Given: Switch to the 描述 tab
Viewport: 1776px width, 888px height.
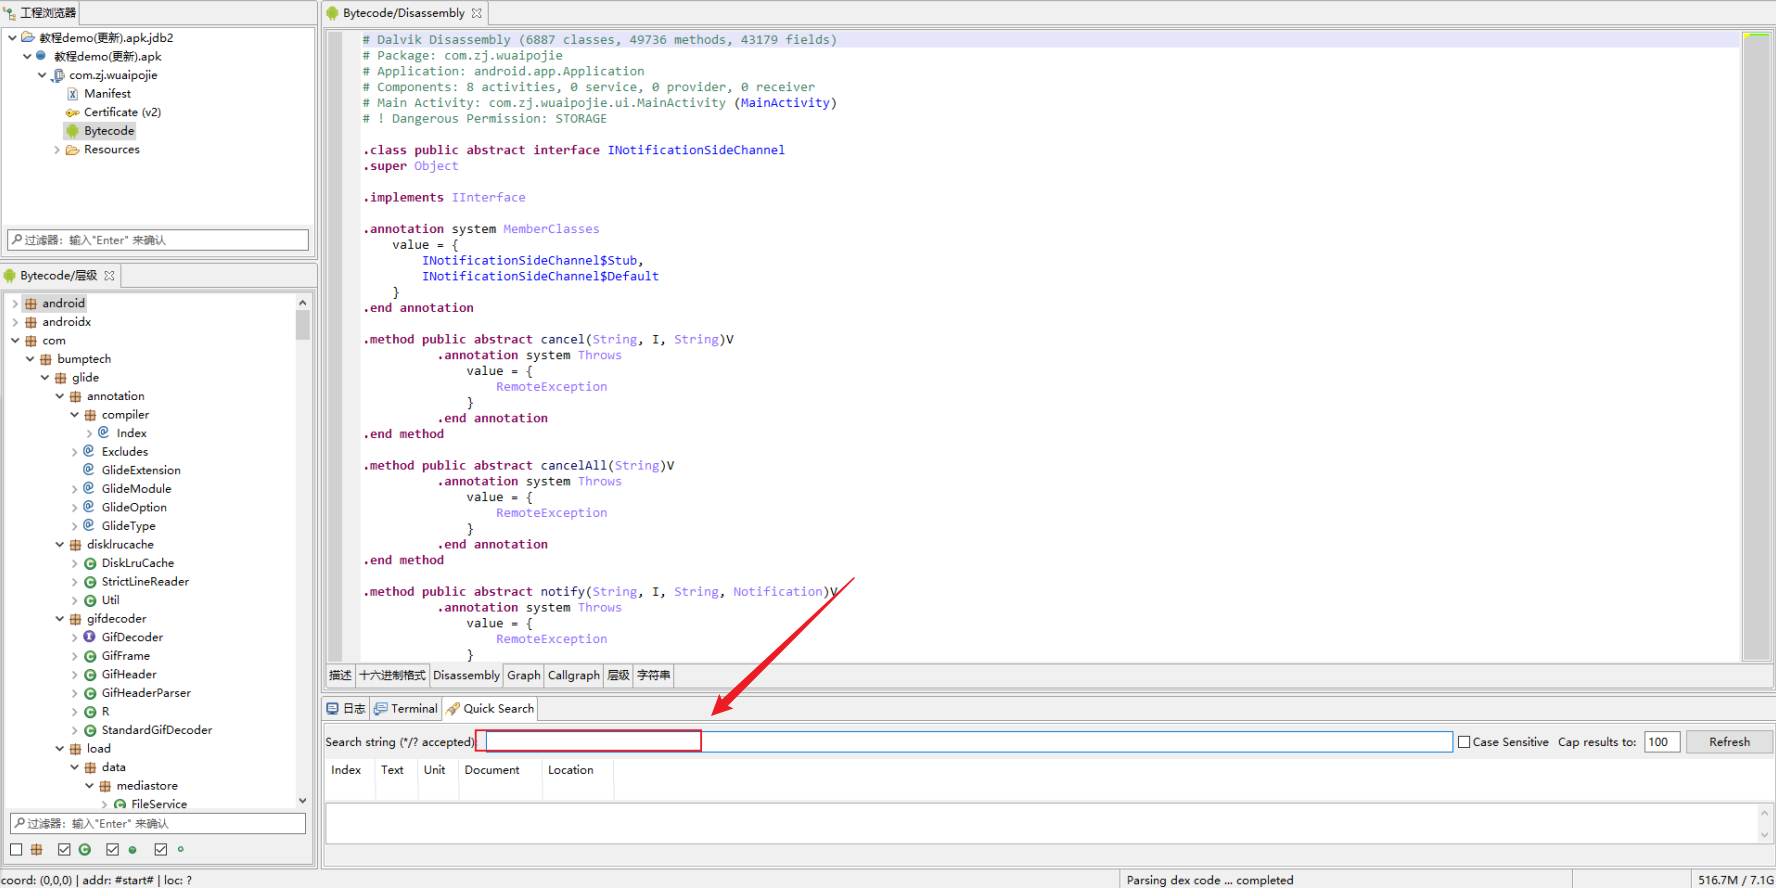Looking at the screenshot, I should click(x=340, y=676).
